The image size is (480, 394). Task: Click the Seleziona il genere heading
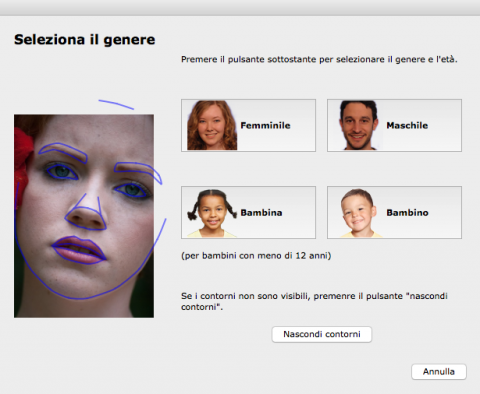click(x=85, y=40)
